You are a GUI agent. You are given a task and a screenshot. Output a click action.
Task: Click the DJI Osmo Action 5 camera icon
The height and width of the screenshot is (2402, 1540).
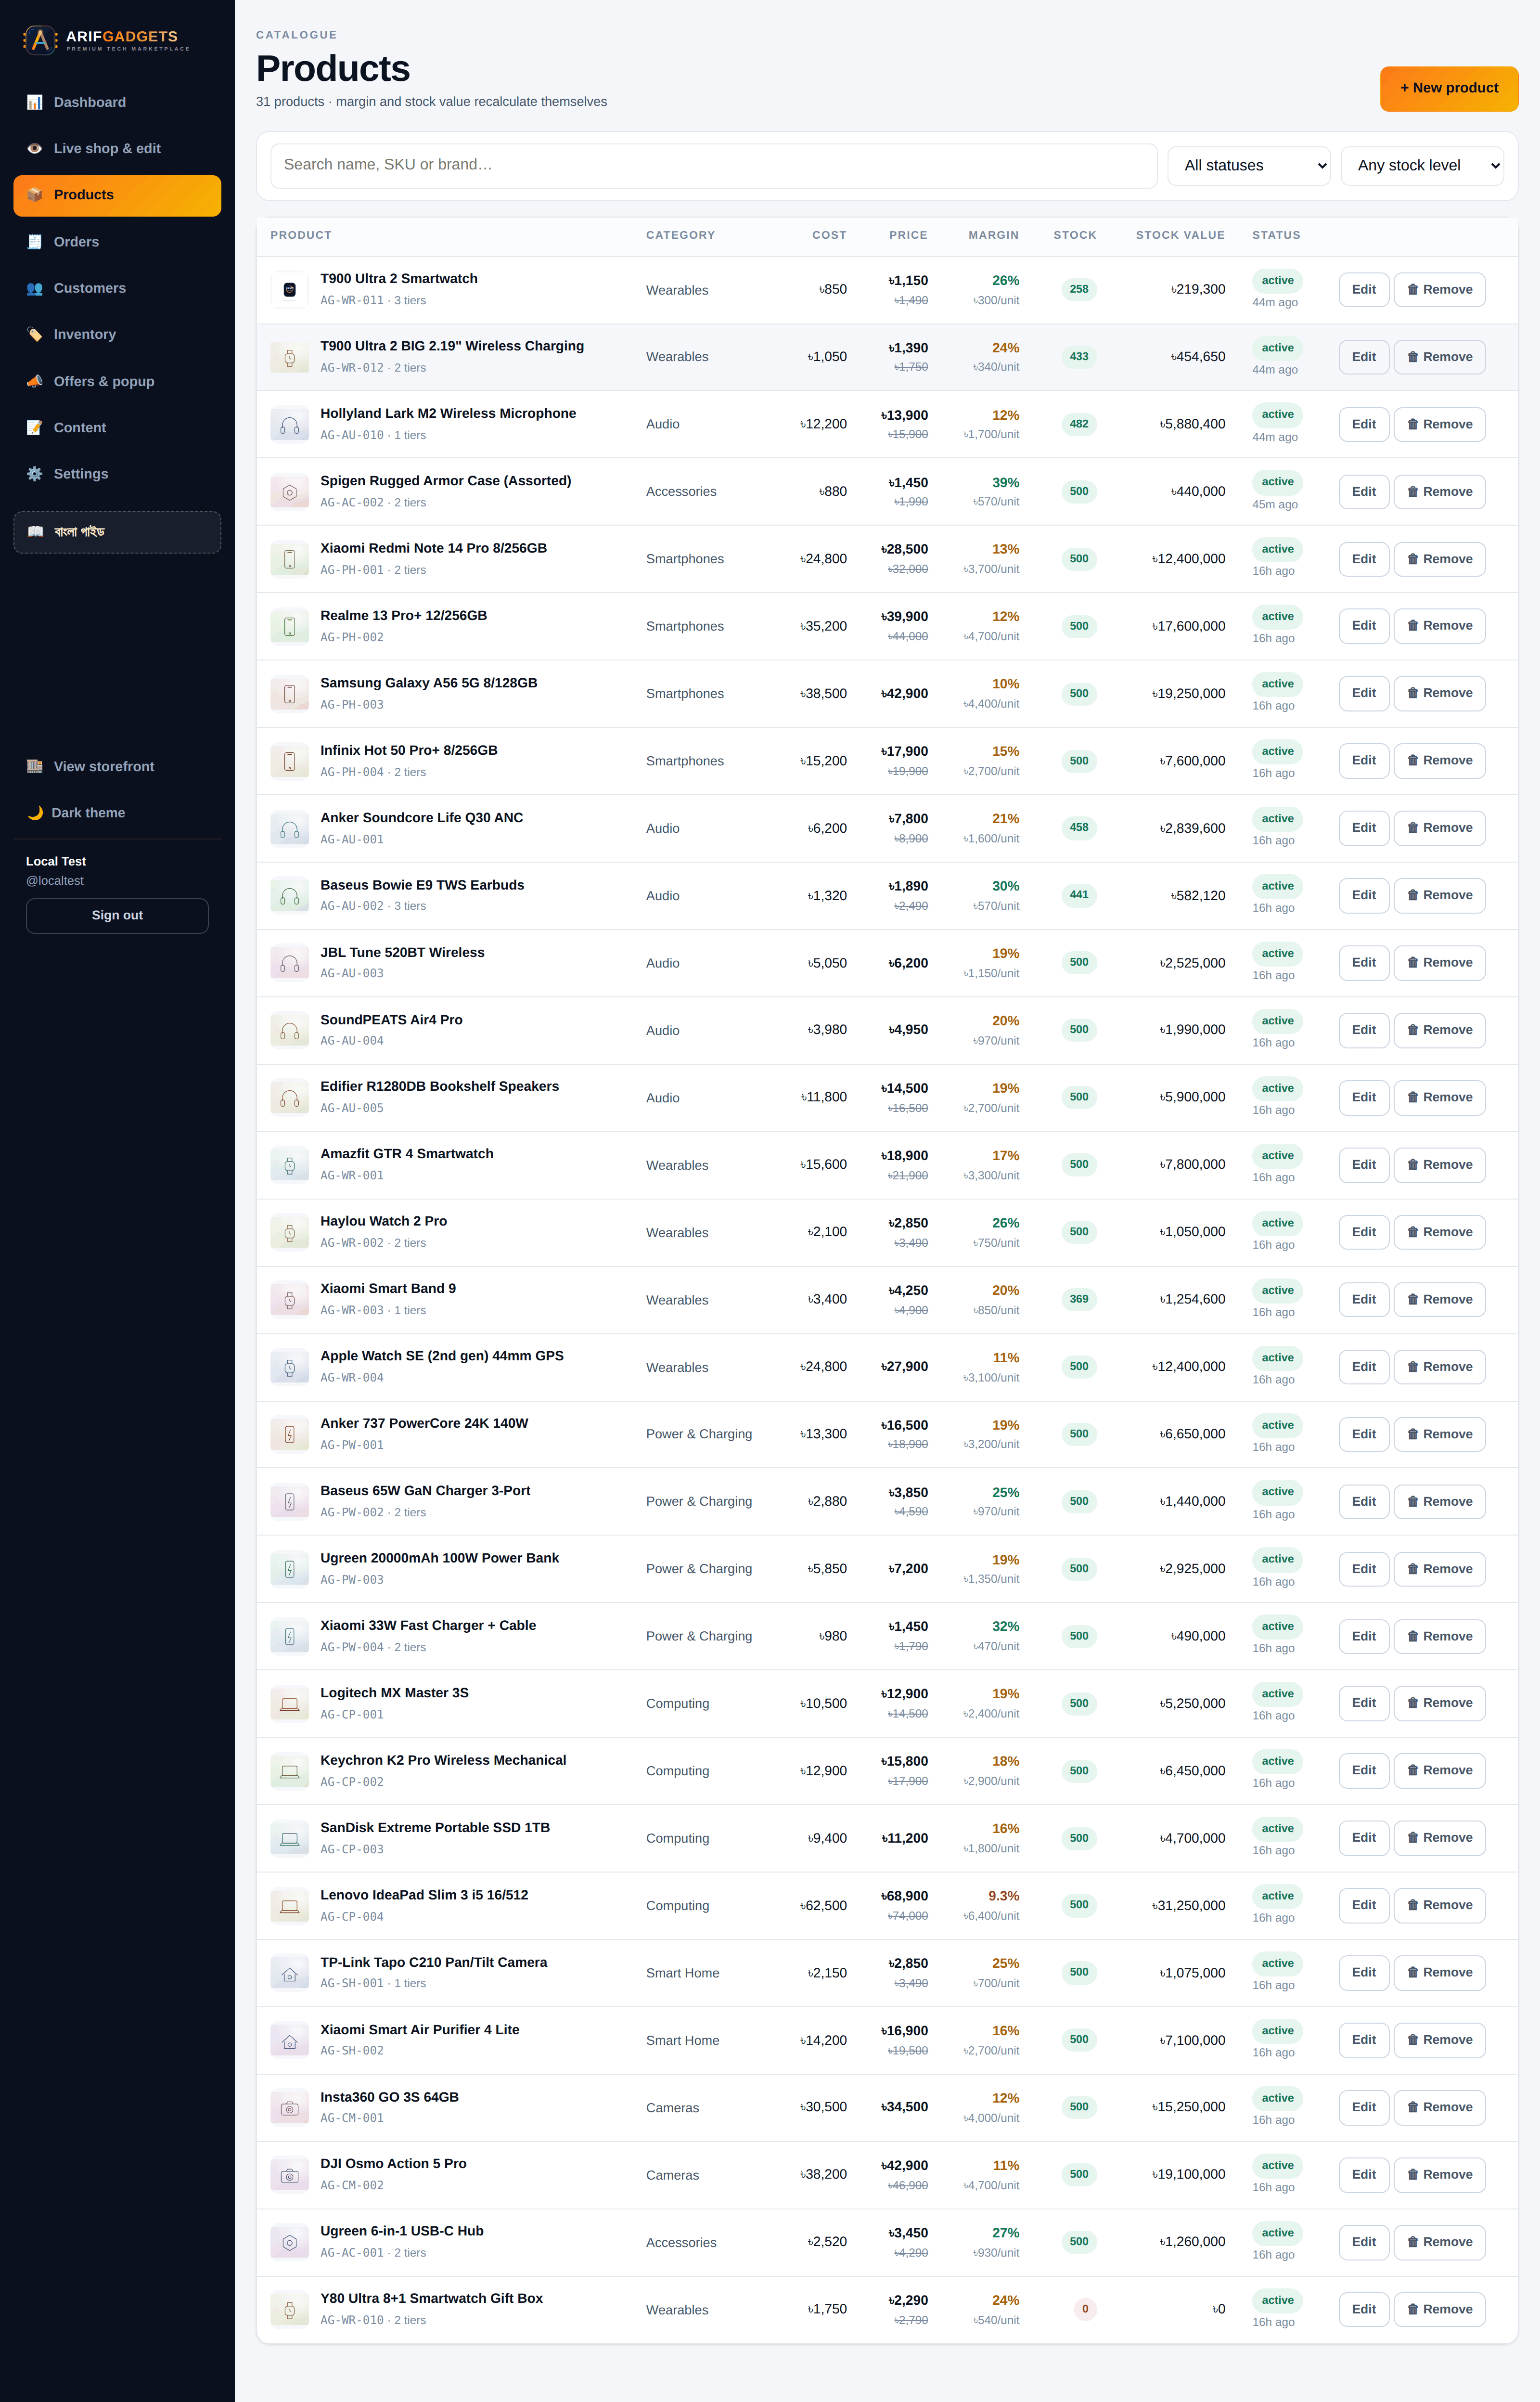289,2175
